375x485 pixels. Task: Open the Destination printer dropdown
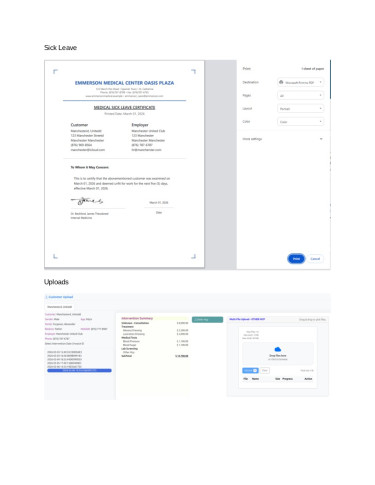coord(300,82)
